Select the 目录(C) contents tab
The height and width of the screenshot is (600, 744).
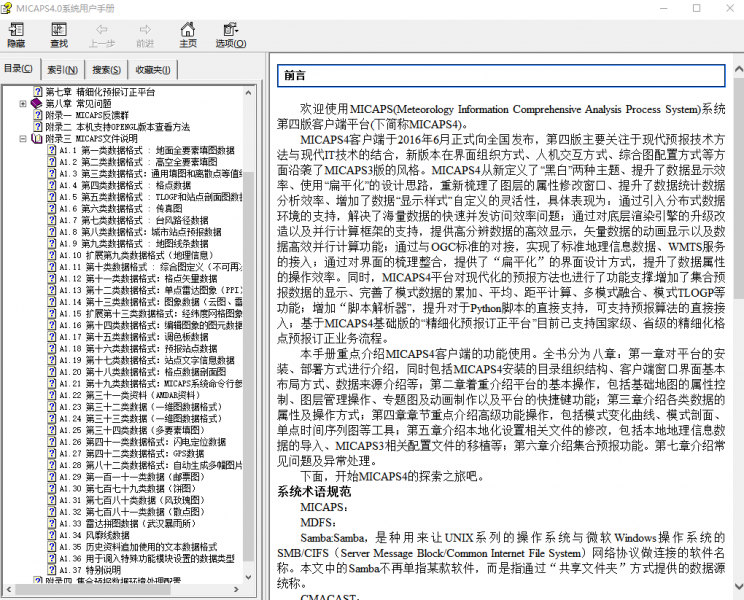coord(19,69)
